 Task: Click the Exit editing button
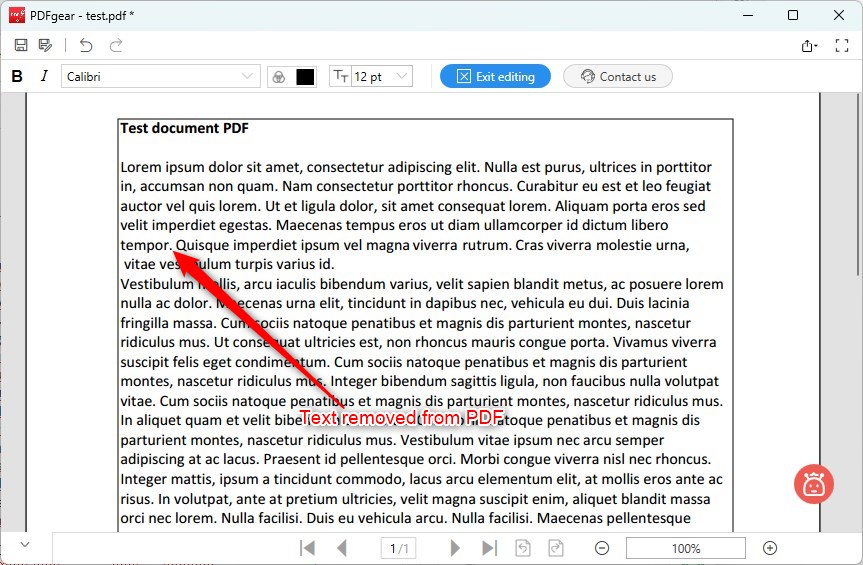[x=495, y=76]
